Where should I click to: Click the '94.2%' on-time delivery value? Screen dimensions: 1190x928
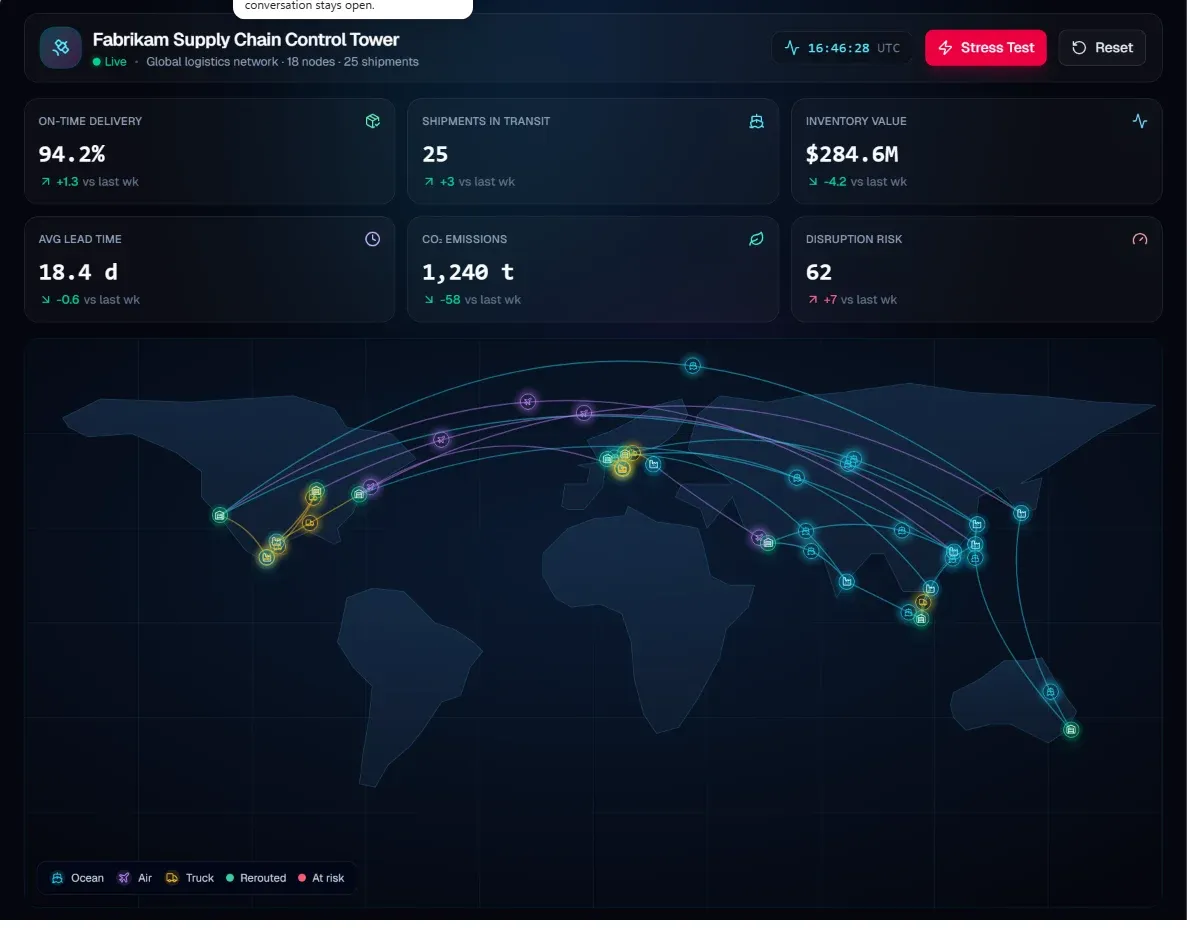click(72, 155)
